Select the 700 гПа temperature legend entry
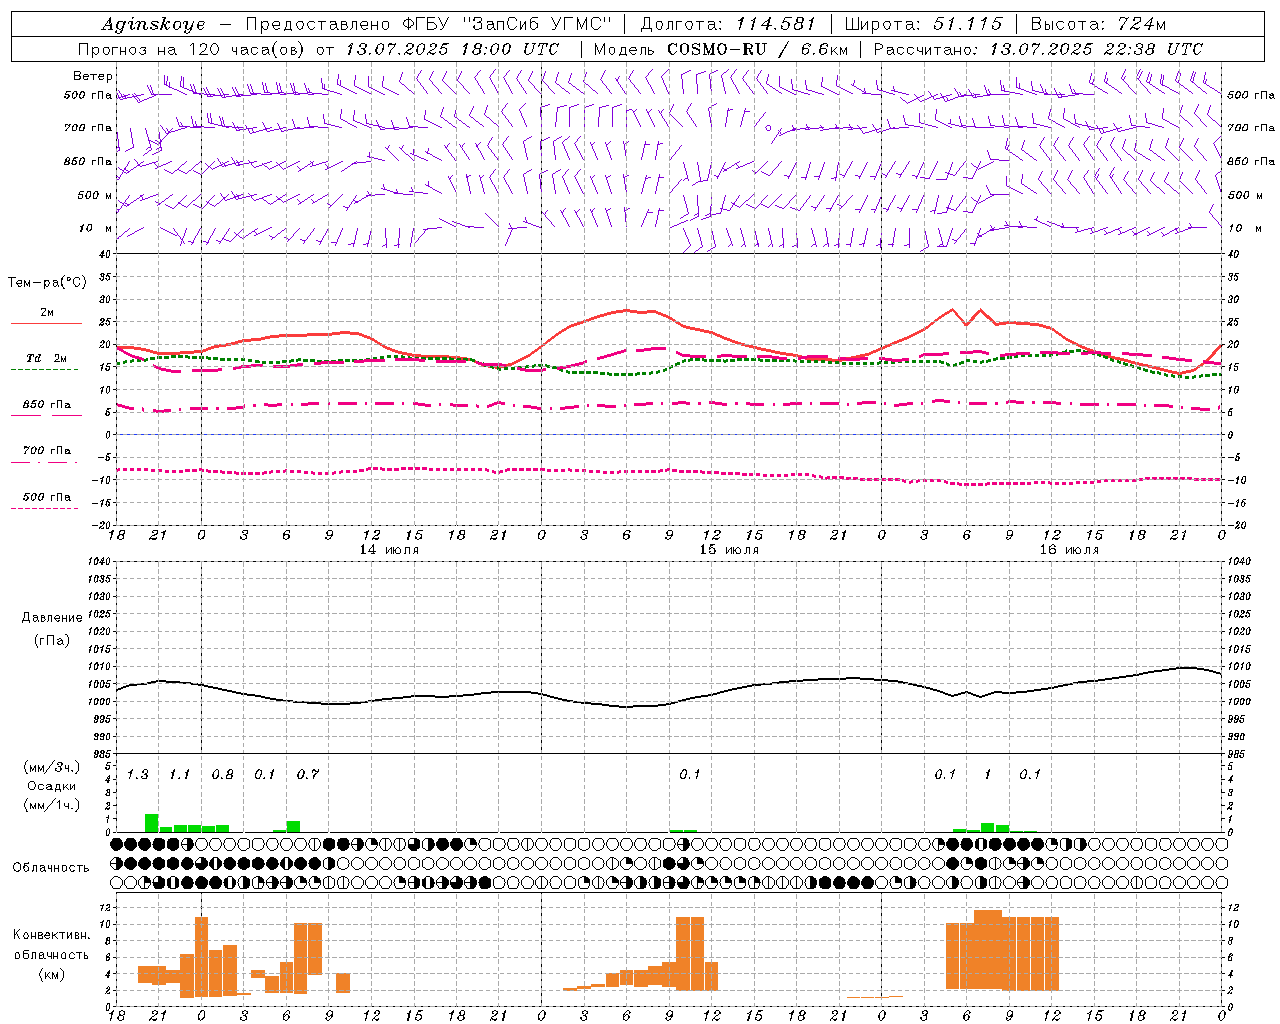Viewport: 1280px width, 1024px height. click(47, 451)
